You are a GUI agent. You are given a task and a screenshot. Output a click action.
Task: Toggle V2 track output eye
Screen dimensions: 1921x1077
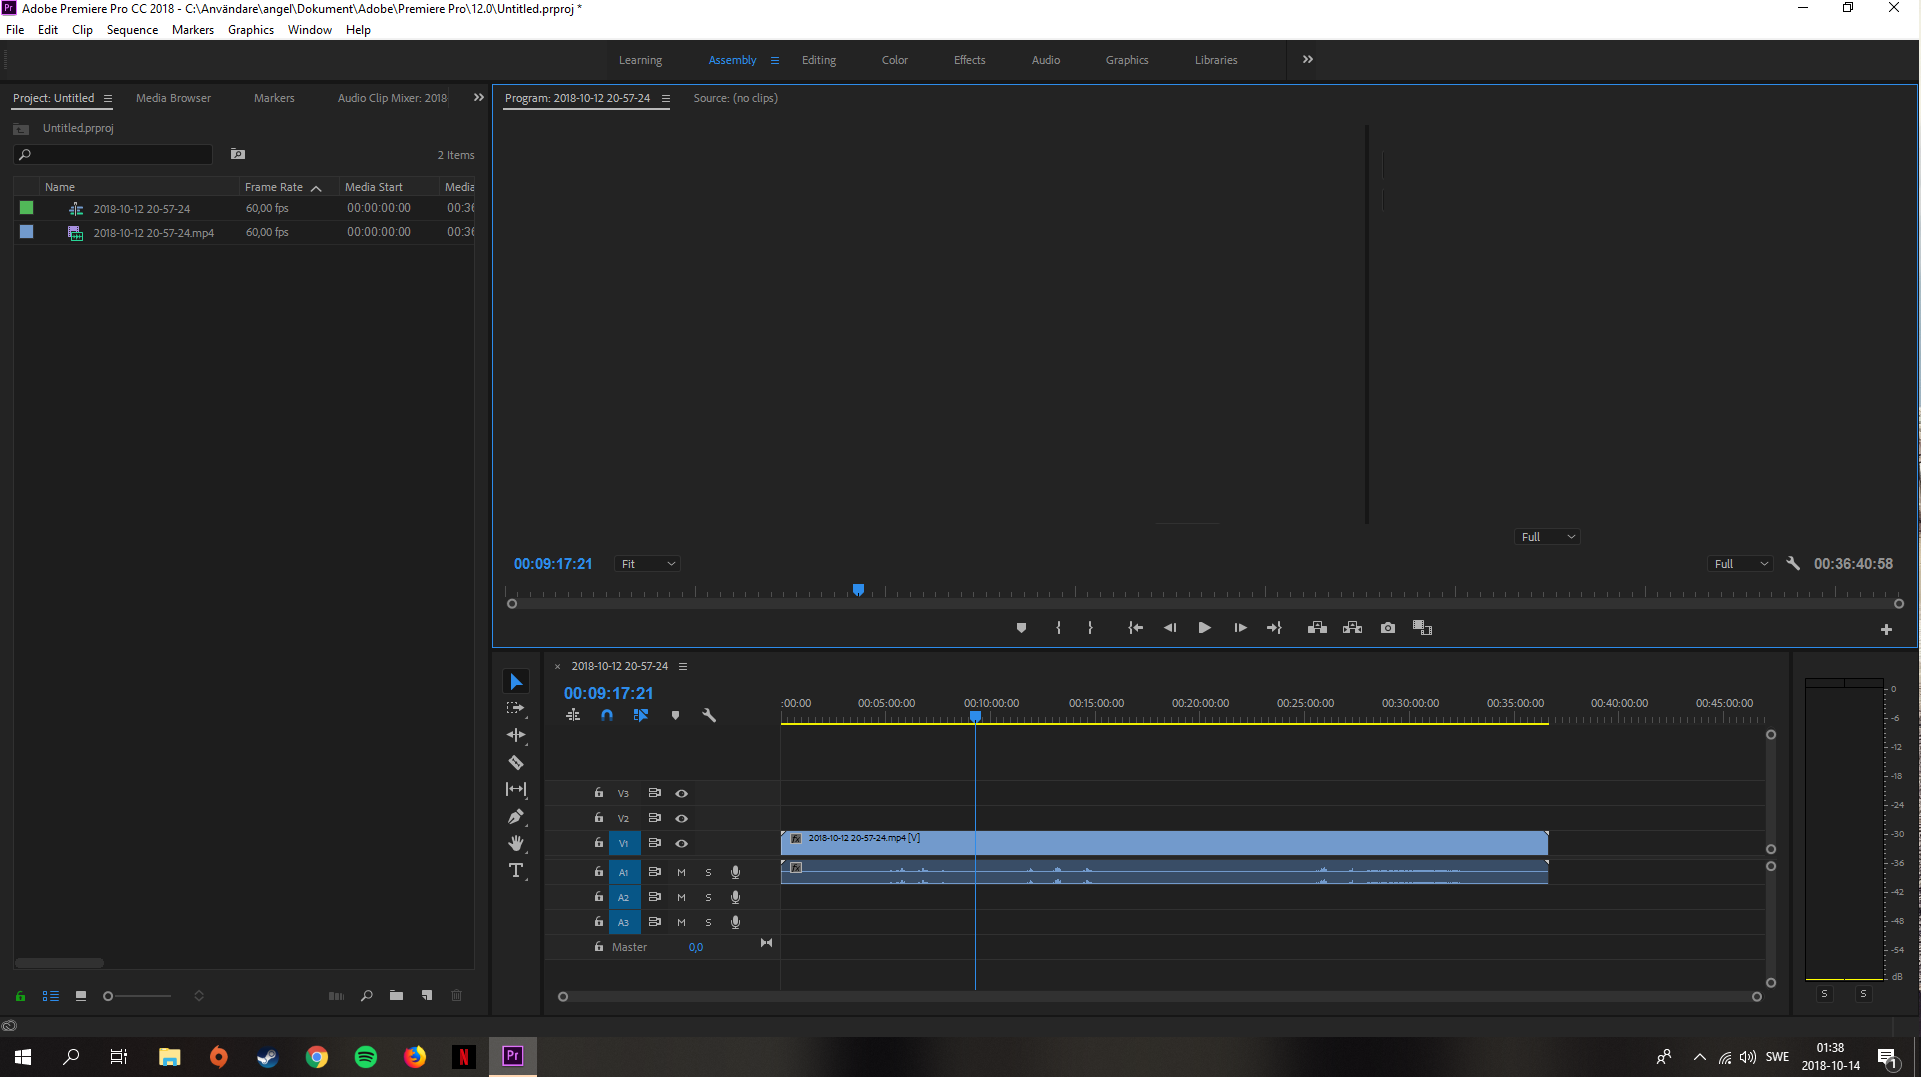tap(682, 818)
